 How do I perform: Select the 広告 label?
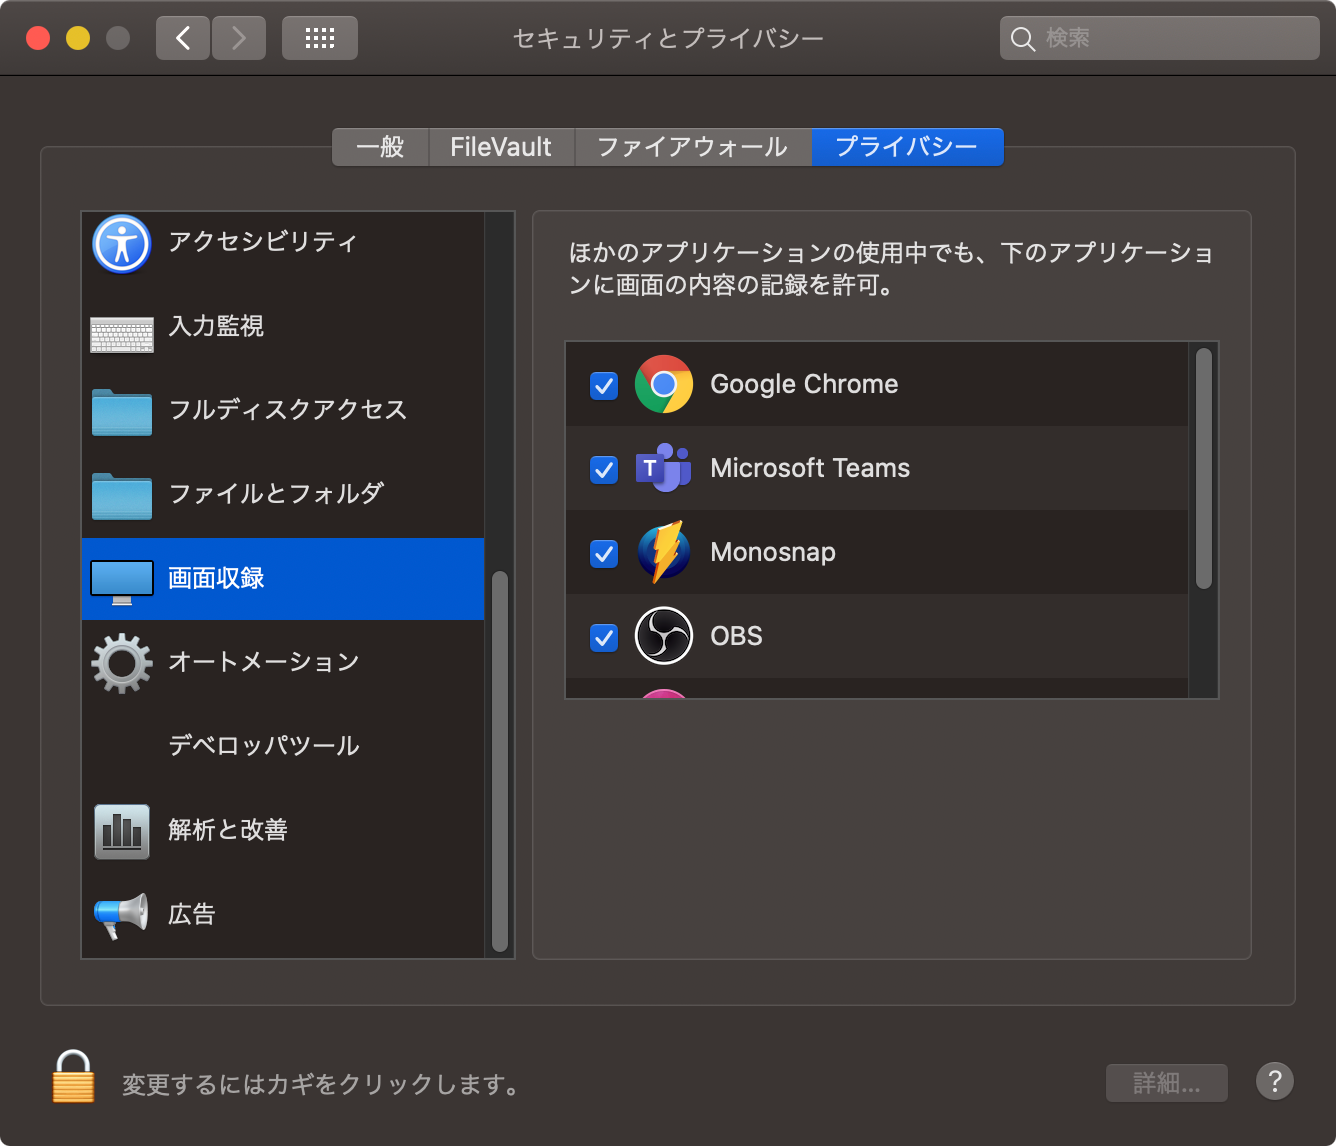tap(192, 914)
